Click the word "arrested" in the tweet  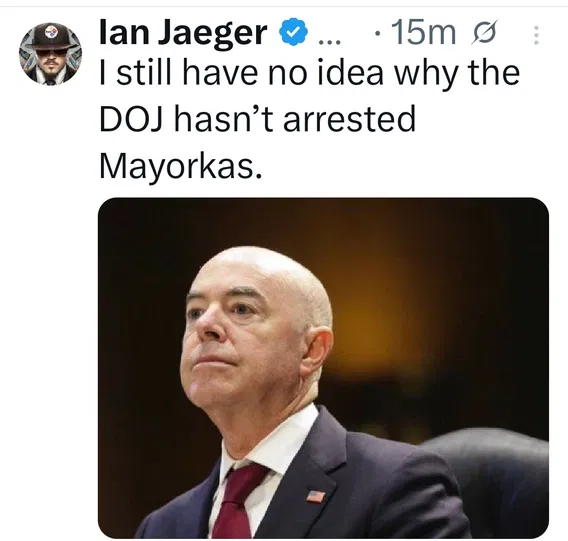(x=349, y=119)
